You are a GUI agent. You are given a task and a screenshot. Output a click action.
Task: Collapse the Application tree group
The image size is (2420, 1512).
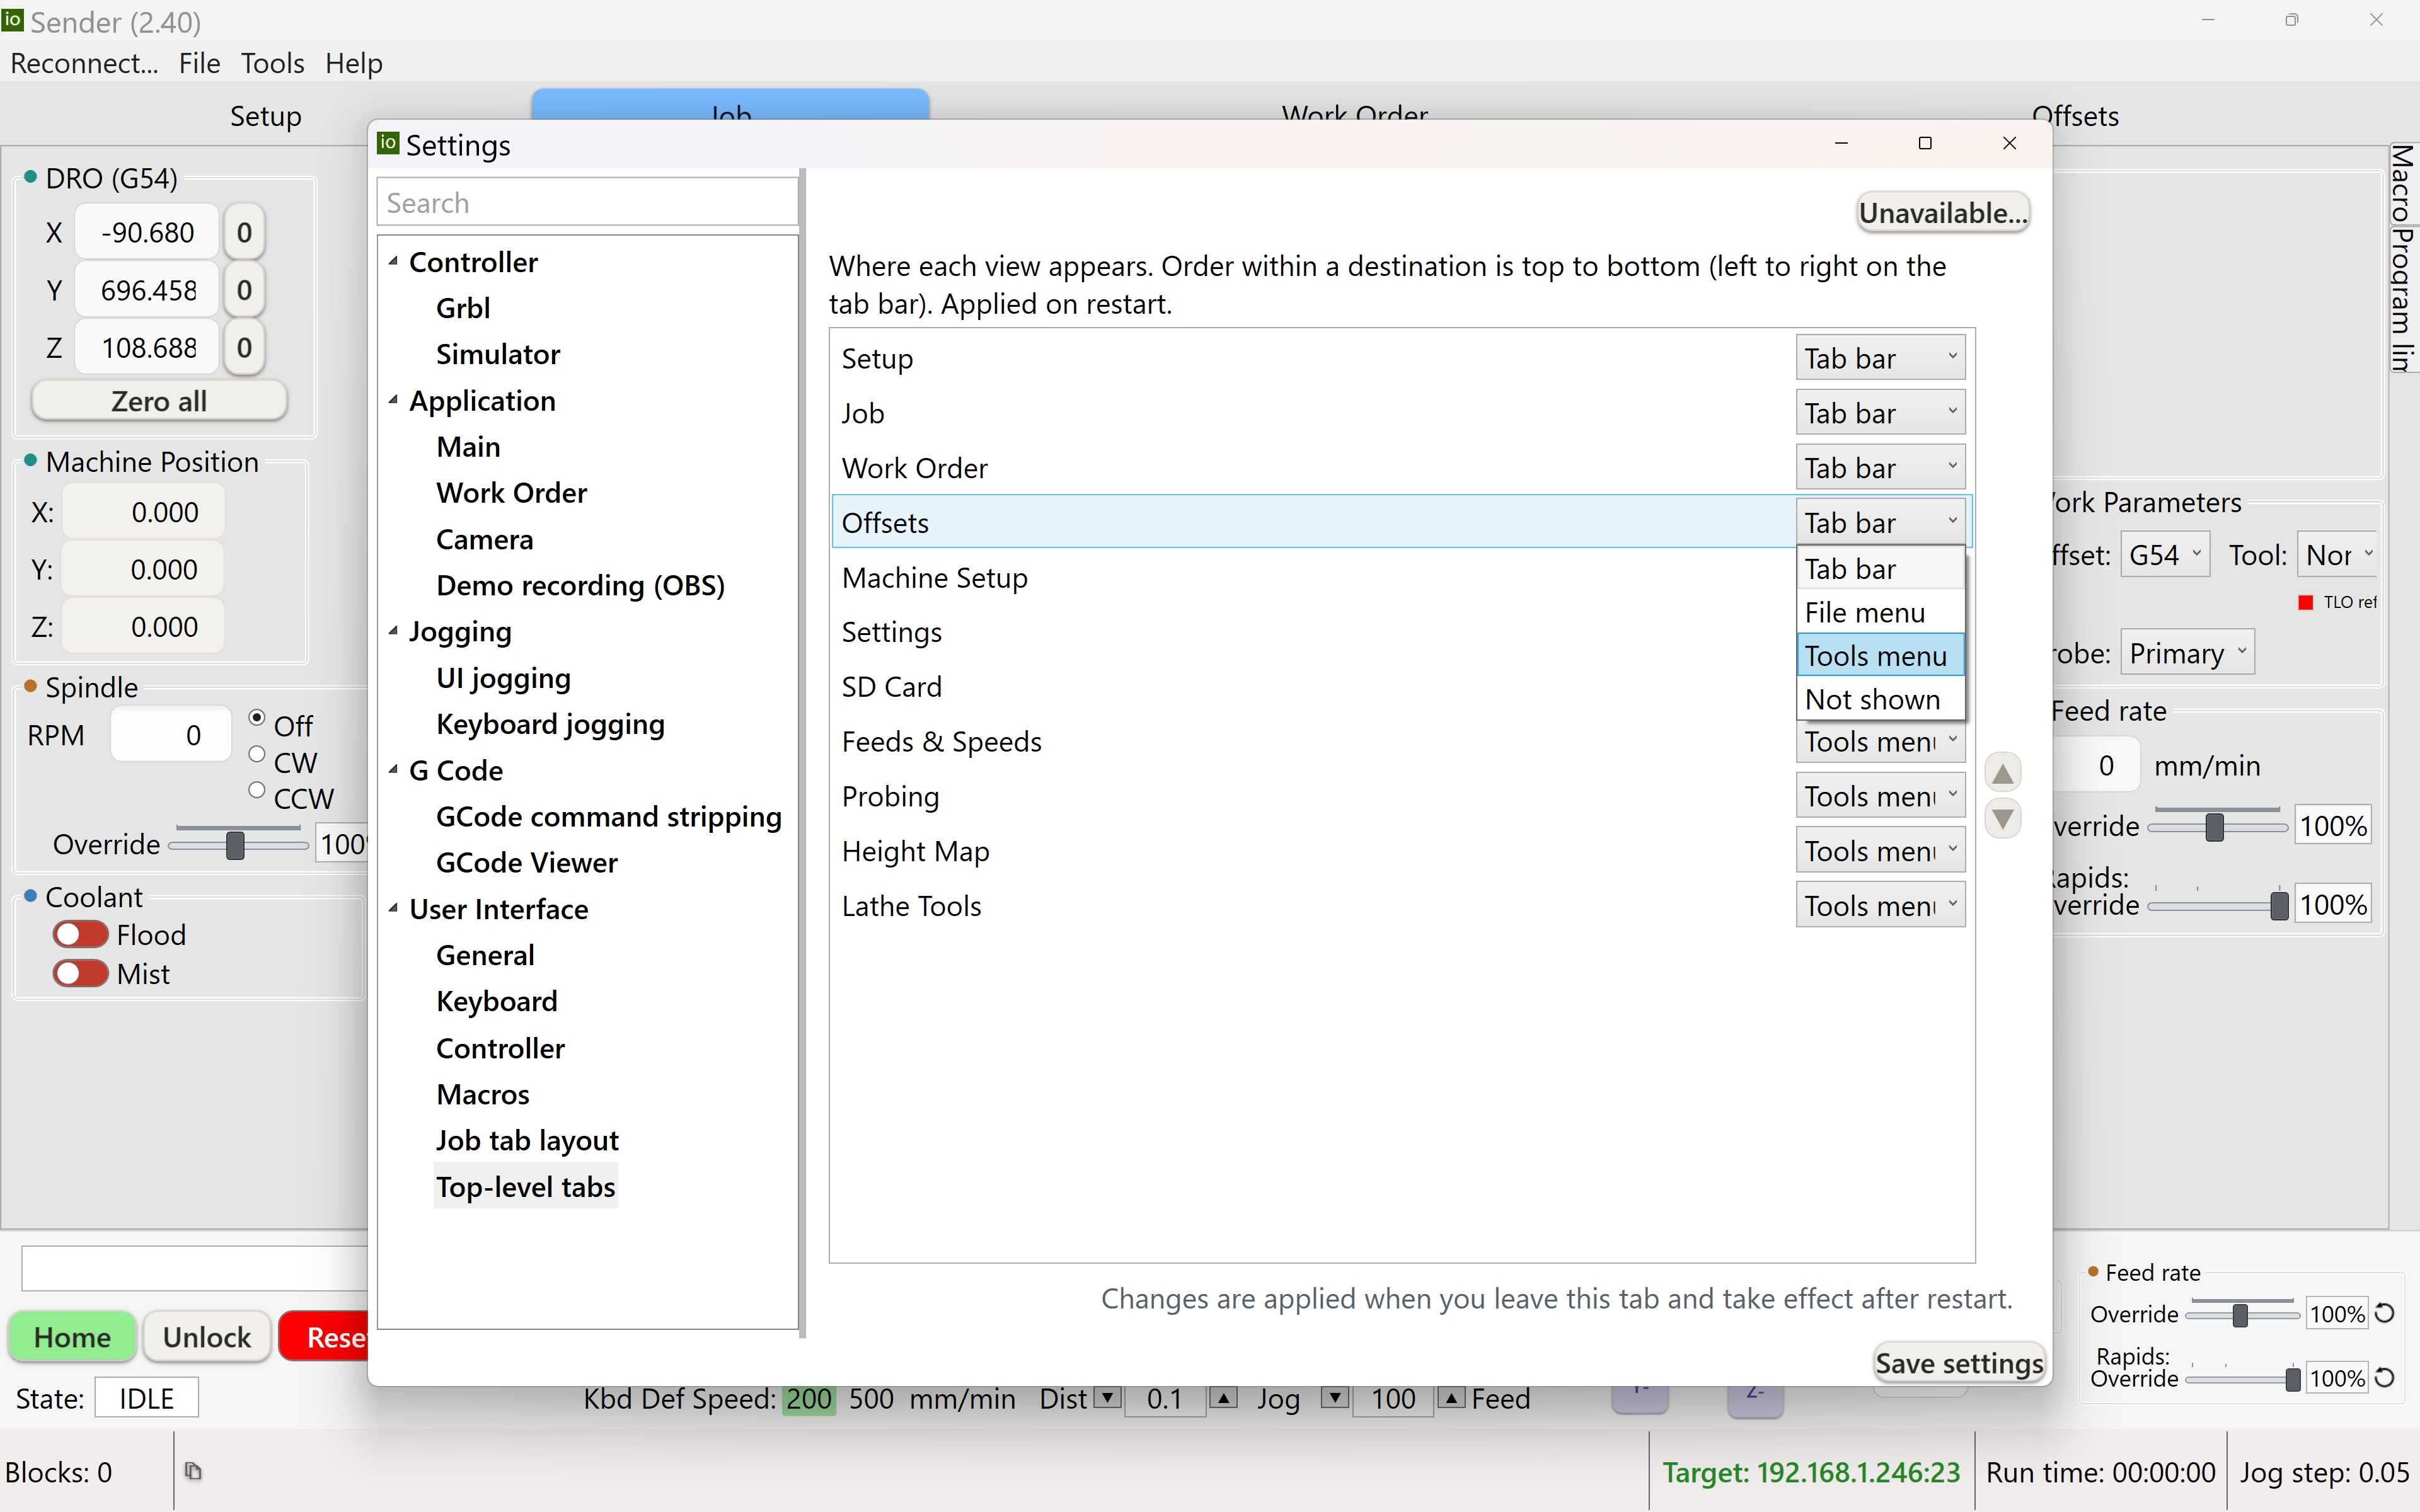[394, 400]
